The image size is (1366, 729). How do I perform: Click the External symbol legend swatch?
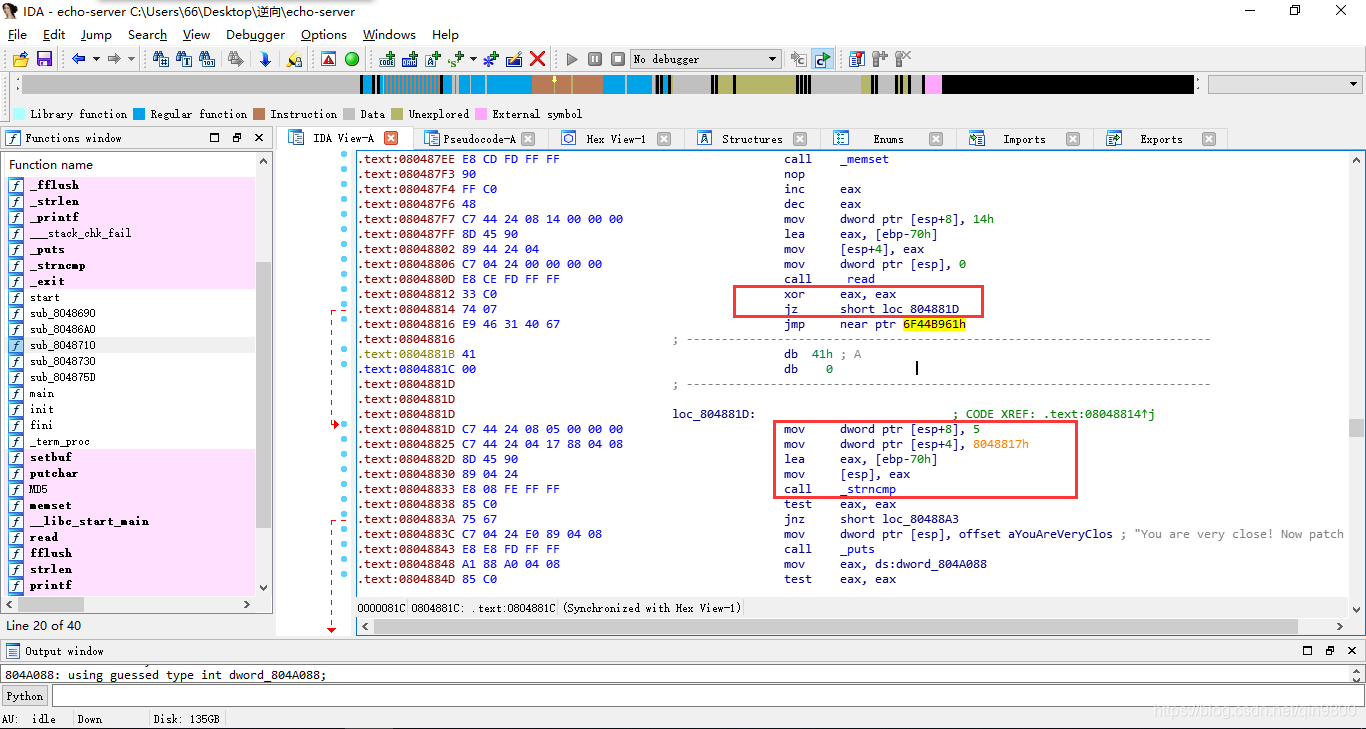tap(481, 114)
